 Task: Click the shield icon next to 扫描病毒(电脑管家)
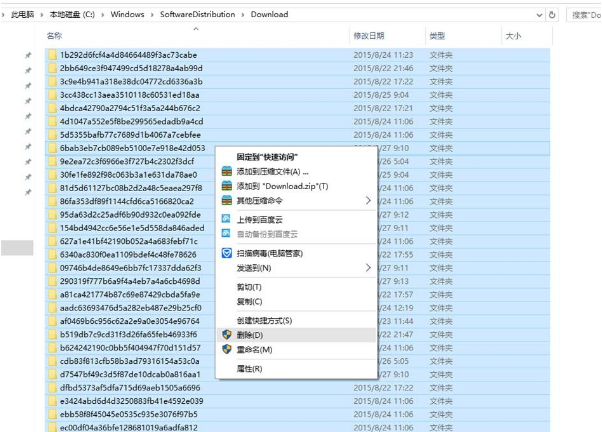tap(226, 254)
